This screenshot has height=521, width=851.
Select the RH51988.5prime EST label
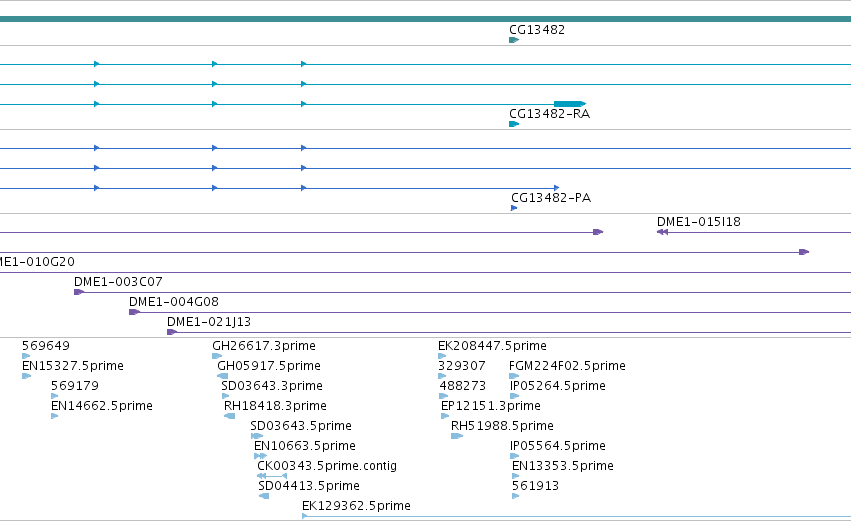point(502,427)
